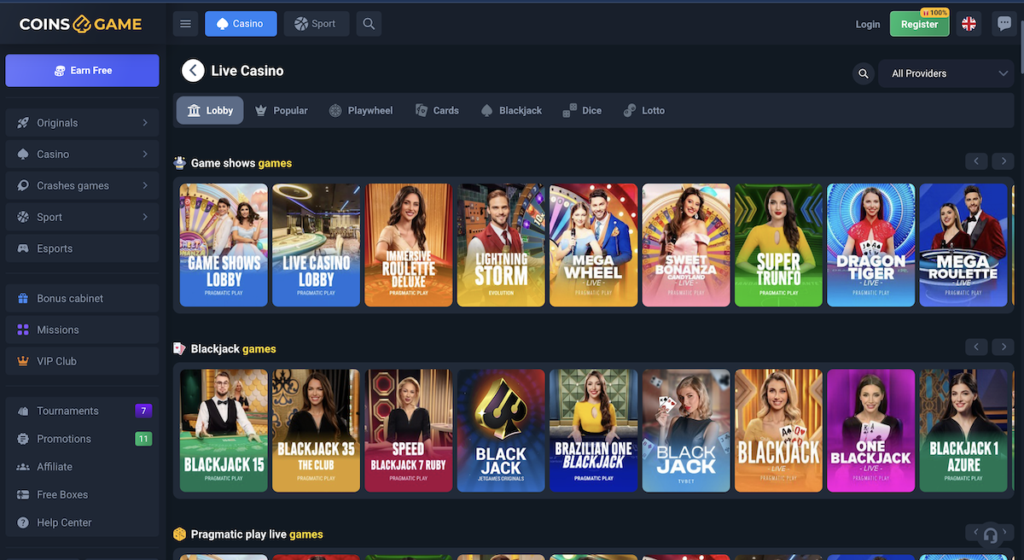Open Tournaments with badge 7
Viewport: 1024px width, 560px height.
point(82,411)
